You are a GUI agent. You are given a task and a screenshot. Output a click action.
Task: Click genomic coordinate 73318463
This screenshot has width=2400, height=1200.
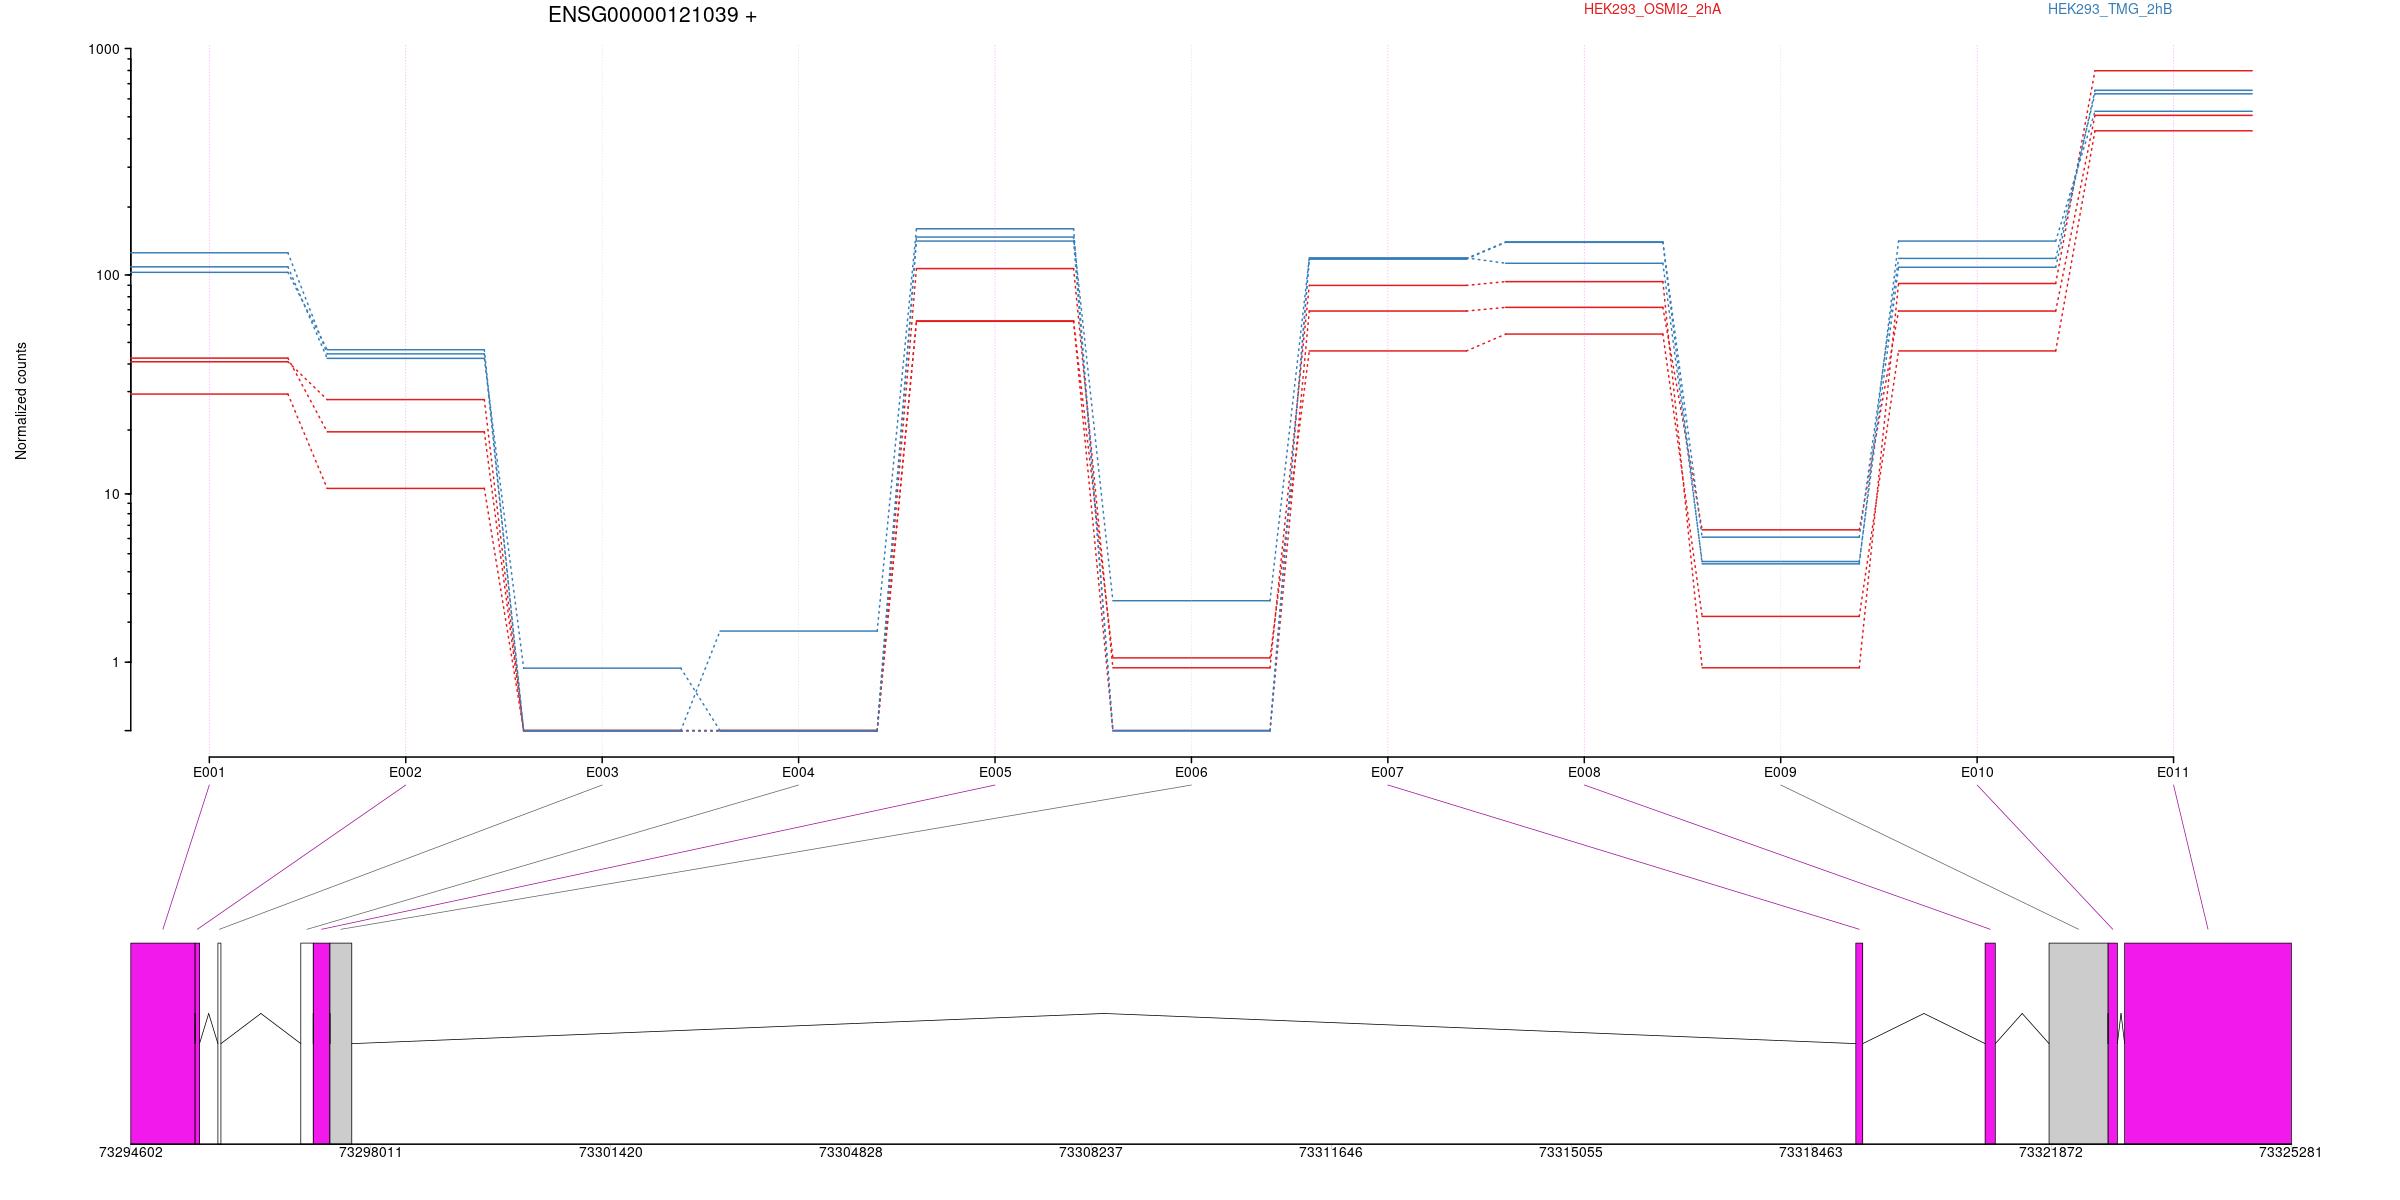pyautogui.click(x=1811, y=1153)
